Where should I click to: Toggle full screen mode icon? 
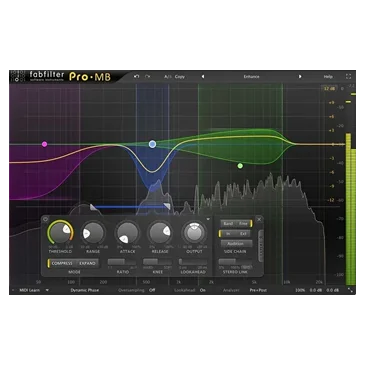click(349, 77)
